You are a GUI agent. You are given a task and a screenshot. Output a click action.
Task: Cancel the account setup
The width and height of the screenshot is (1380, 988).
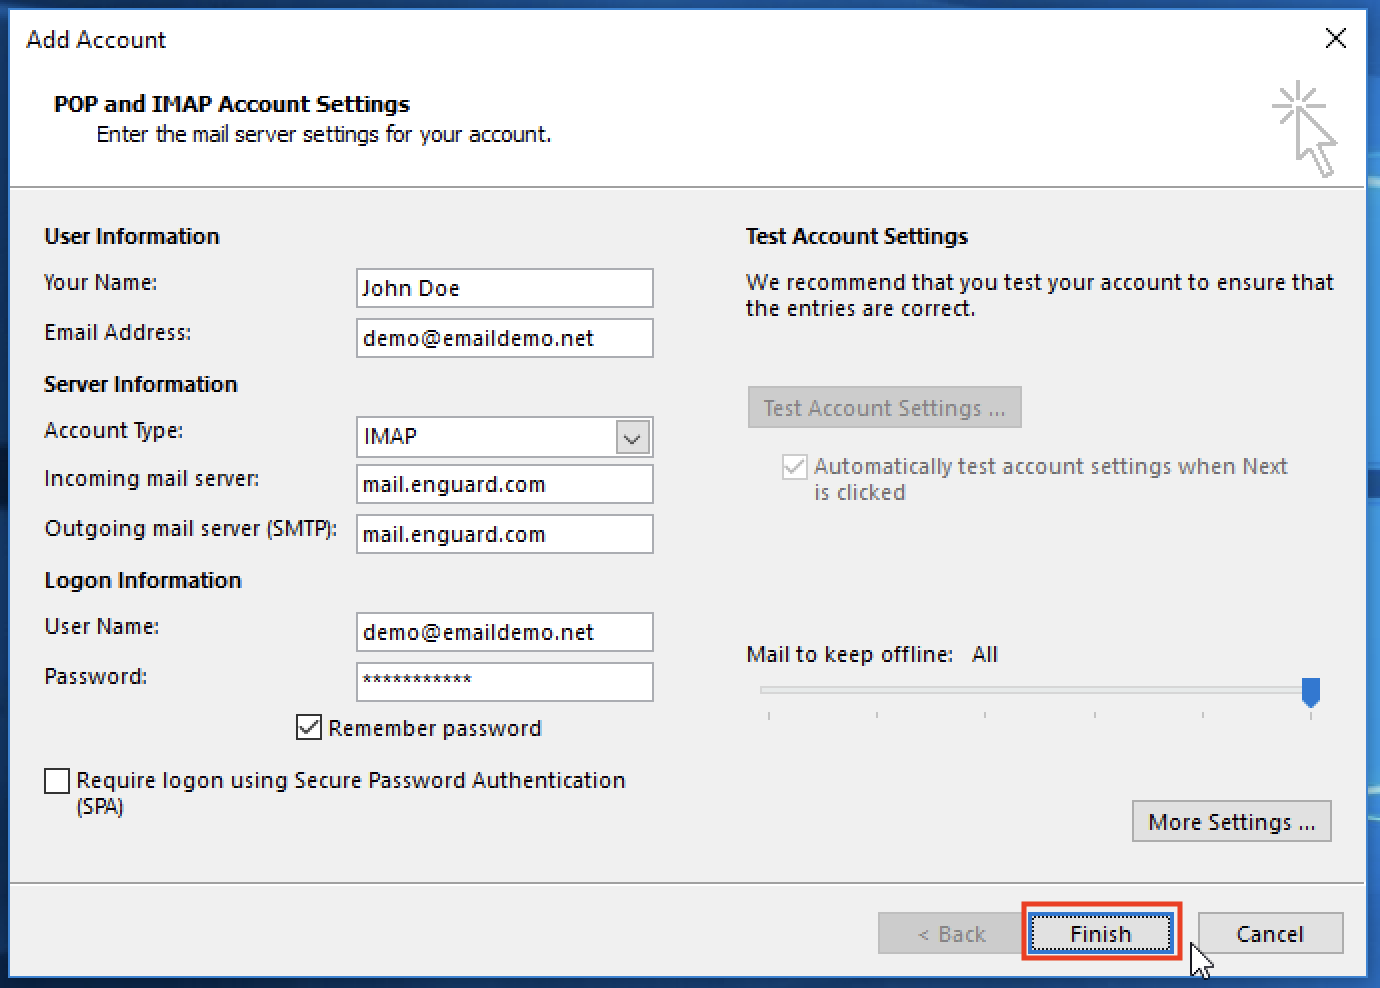point(1270,934)
